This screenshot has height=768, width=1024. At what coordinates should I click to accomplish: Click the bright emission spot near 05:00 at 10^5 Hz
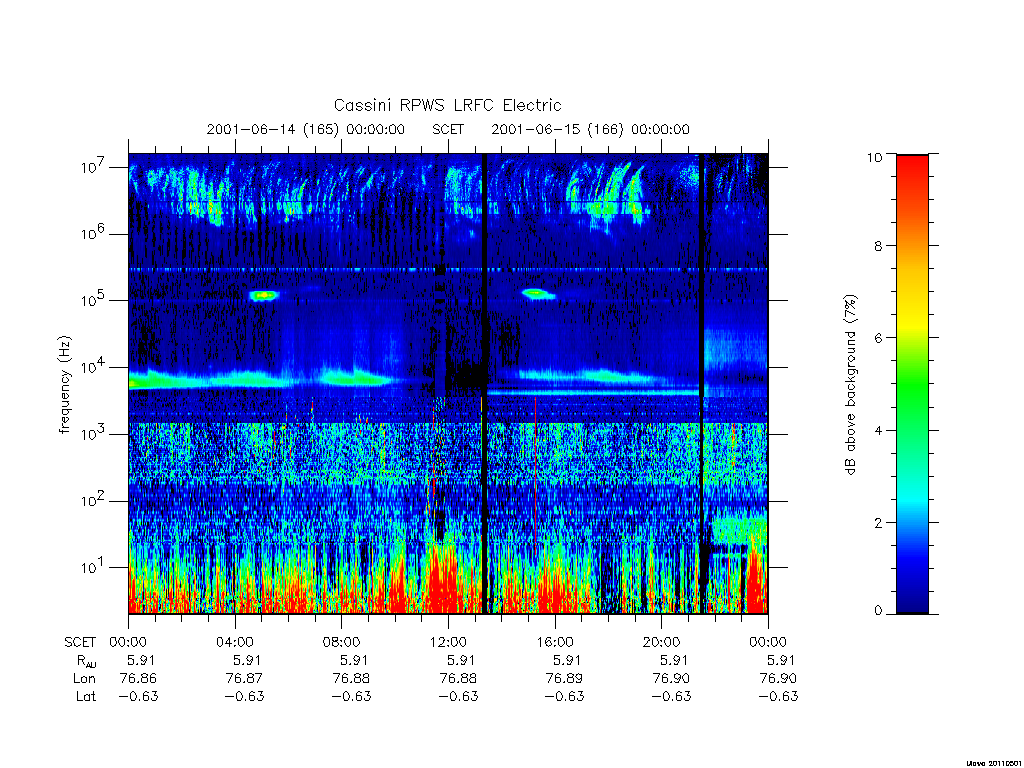pos(264,295)
